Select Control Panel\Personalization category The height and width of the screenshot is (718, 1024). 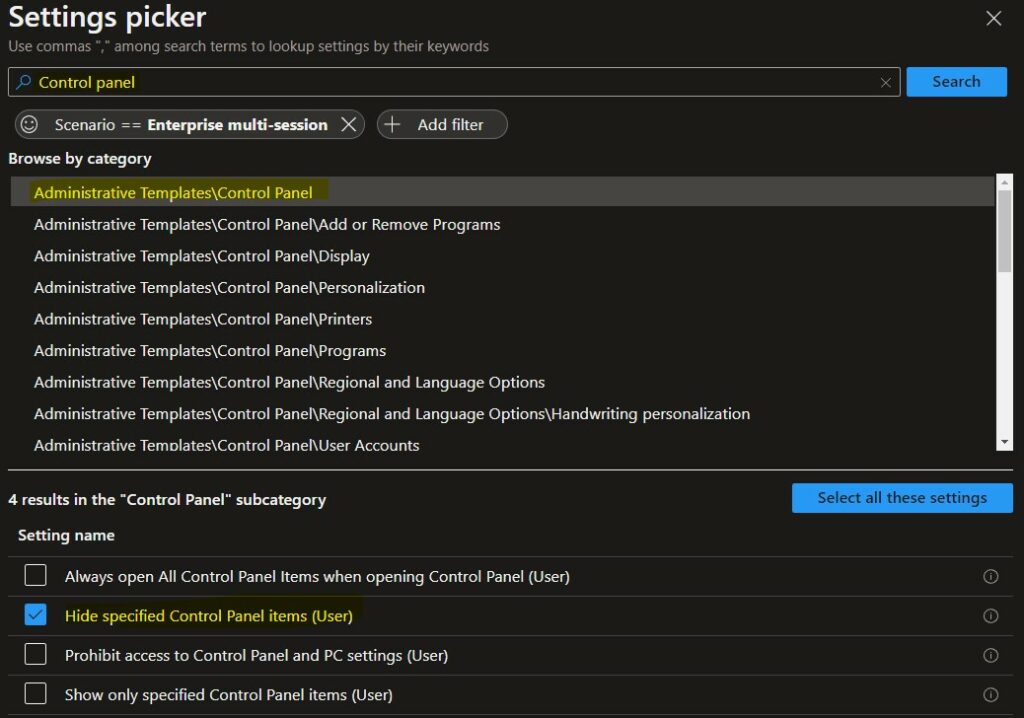pyautogui.click(x=229, y=288)
